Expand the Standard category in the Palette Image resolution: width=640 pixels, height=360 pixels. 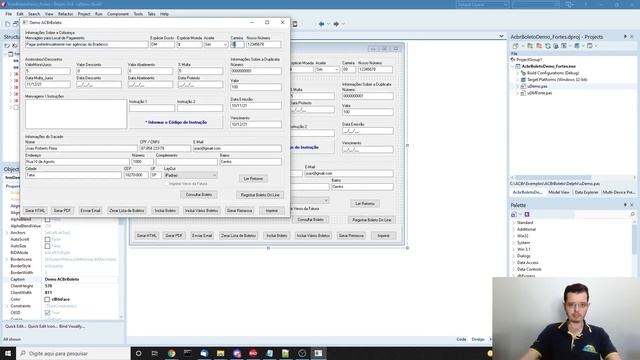[x=513, y=223]
